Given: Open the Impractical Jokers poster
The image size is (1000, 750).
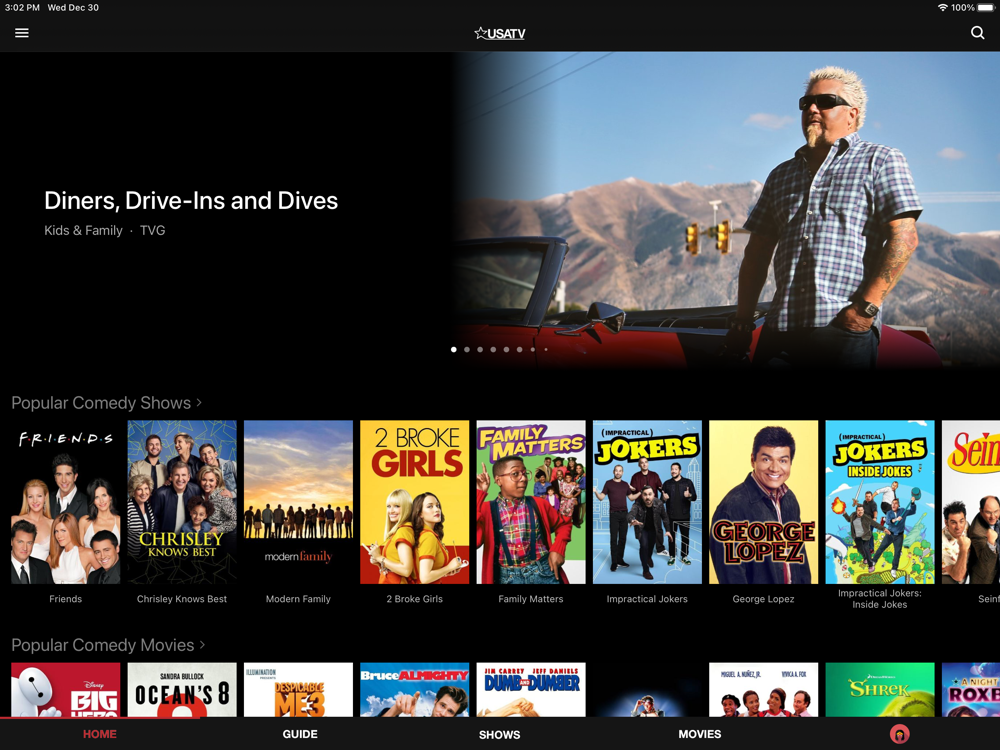Looking at the screenshot, I should (x=647, y=502).
